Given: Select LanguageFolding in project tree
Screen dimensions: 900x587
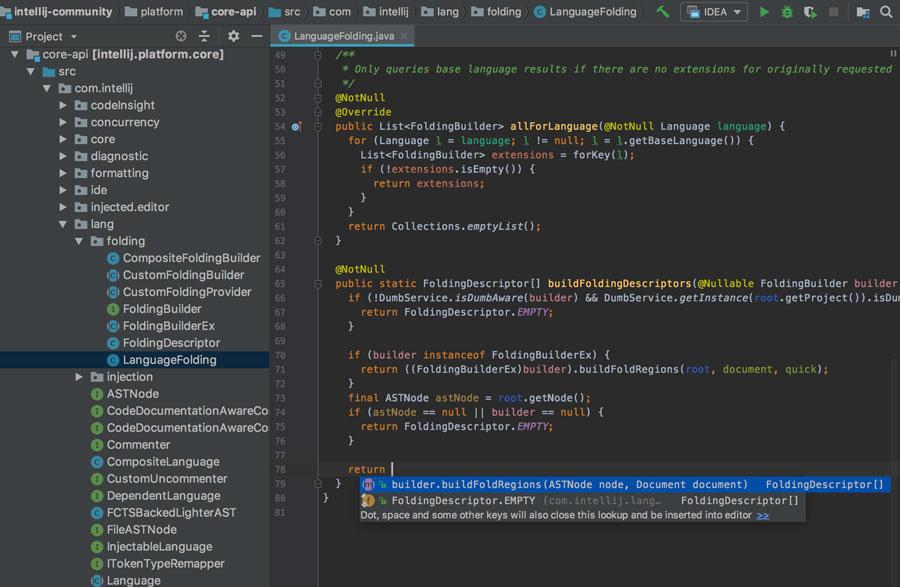Looking at the screenshot, I should [x=162, y=360].
